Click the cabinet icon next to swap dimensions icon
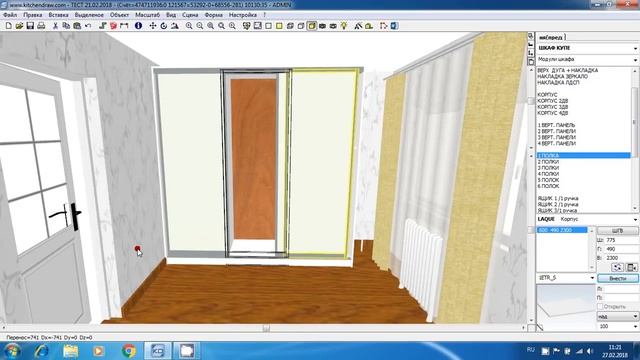 tap(631, 267)
